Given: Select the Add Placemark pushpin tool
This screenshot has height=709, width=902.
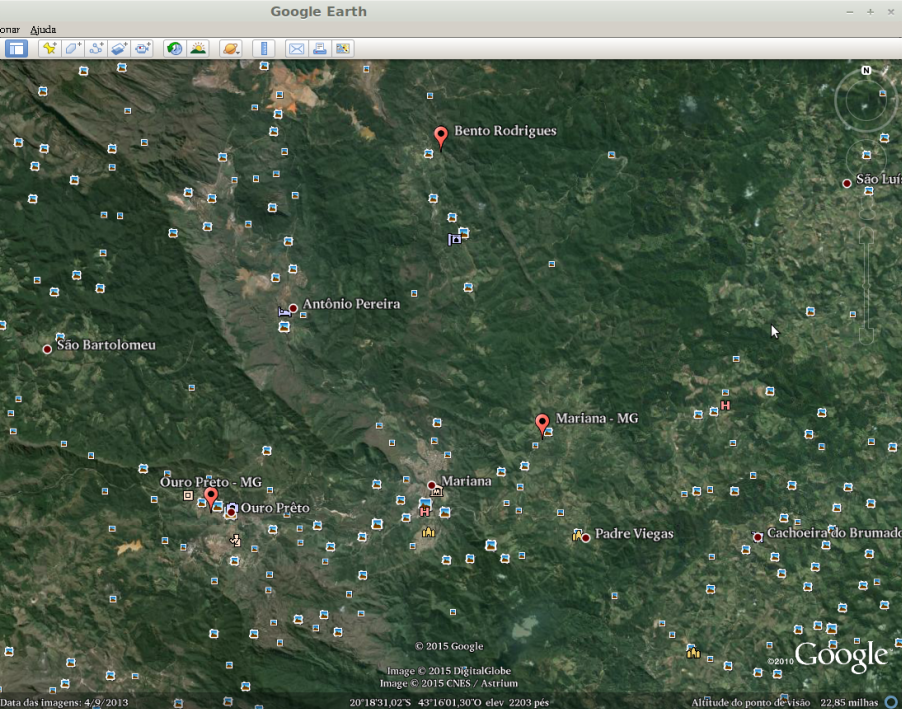Looking at the screenshot, I should [49, 48].
